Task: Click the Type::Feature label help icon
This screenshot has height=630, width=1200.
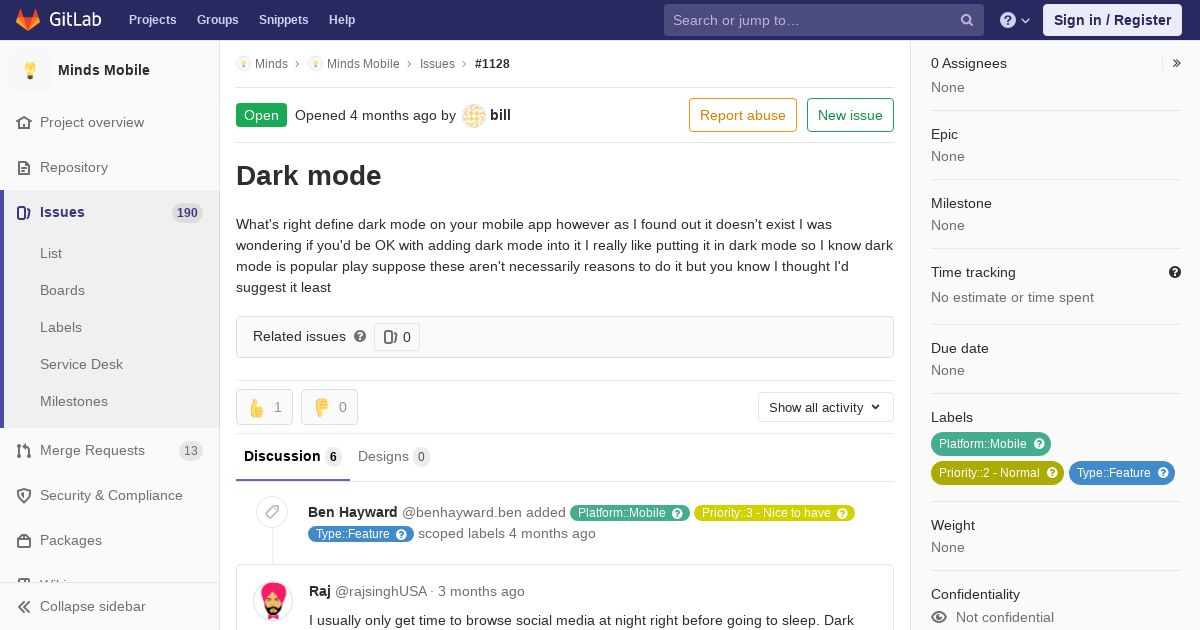Action: click(1164, 473)
